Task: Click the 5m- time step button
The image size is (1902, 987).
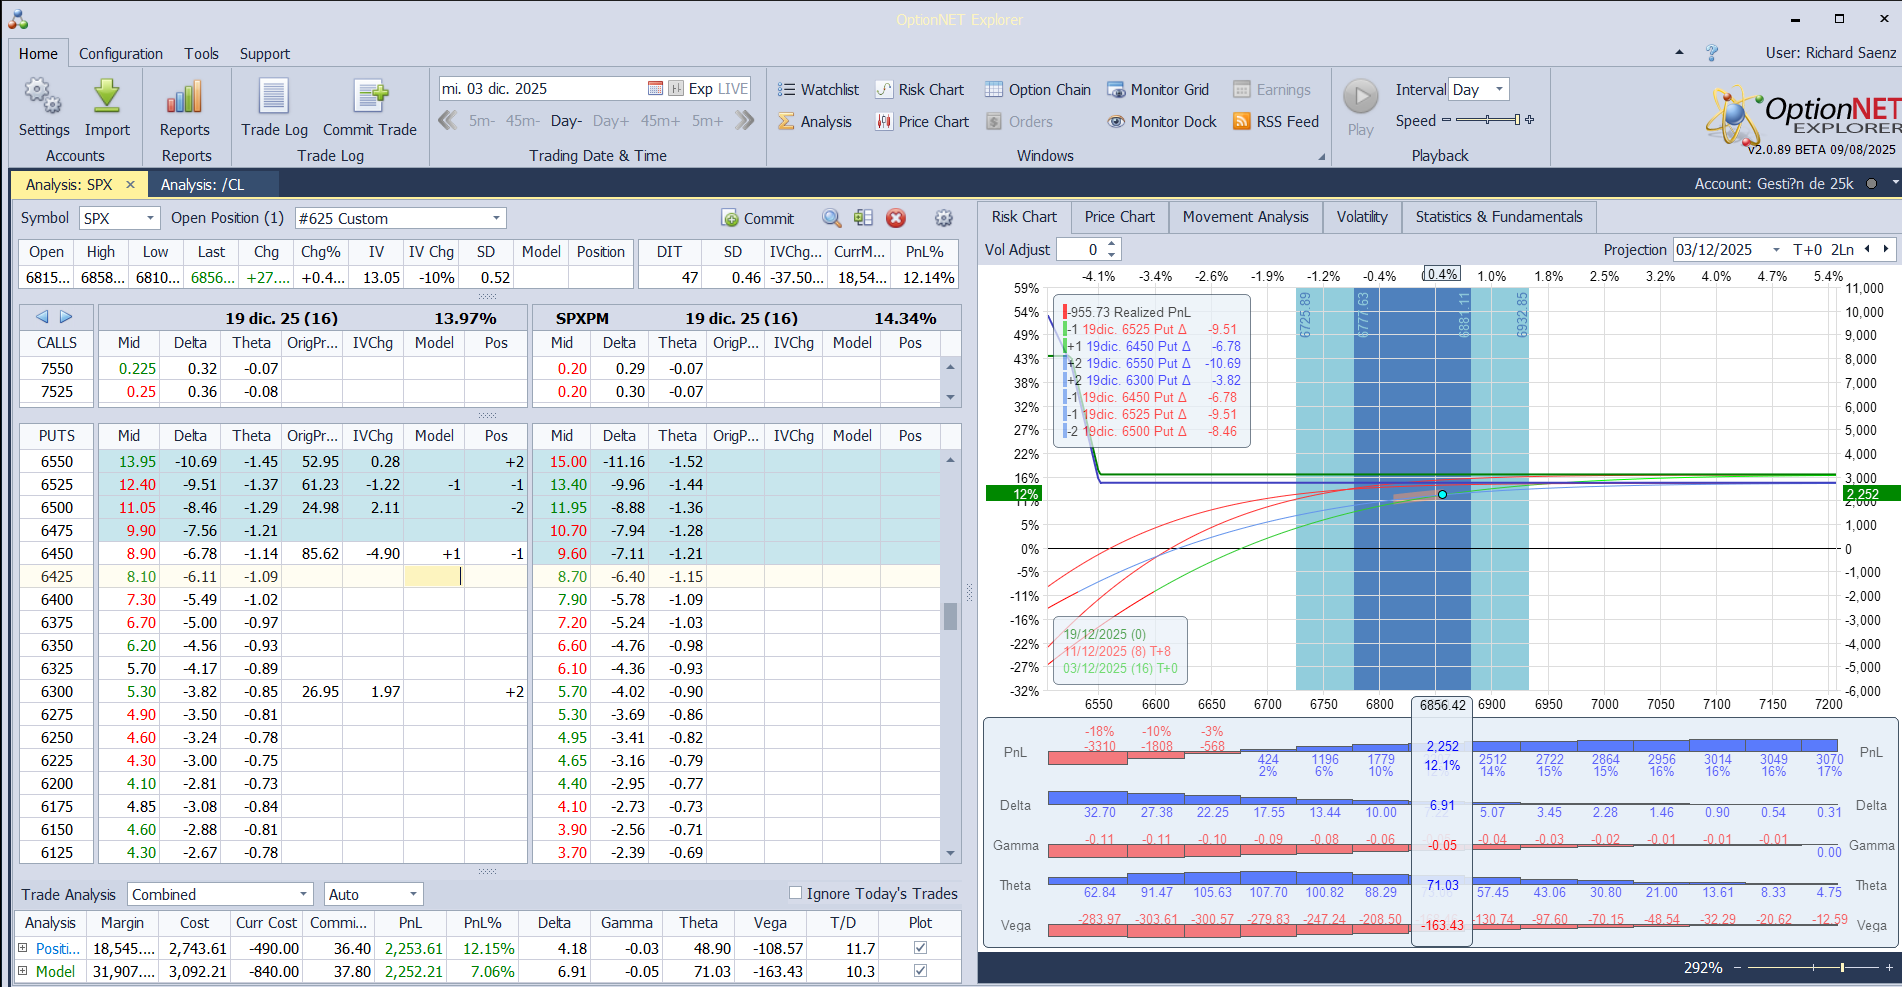Action: (481, 121)
